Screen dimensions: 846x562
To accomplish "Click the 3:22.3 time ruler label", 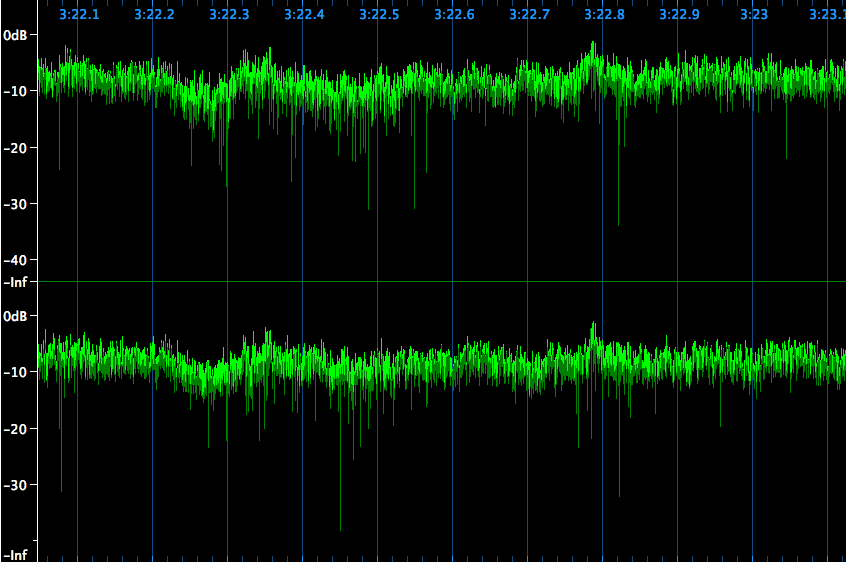I will 229,15.
